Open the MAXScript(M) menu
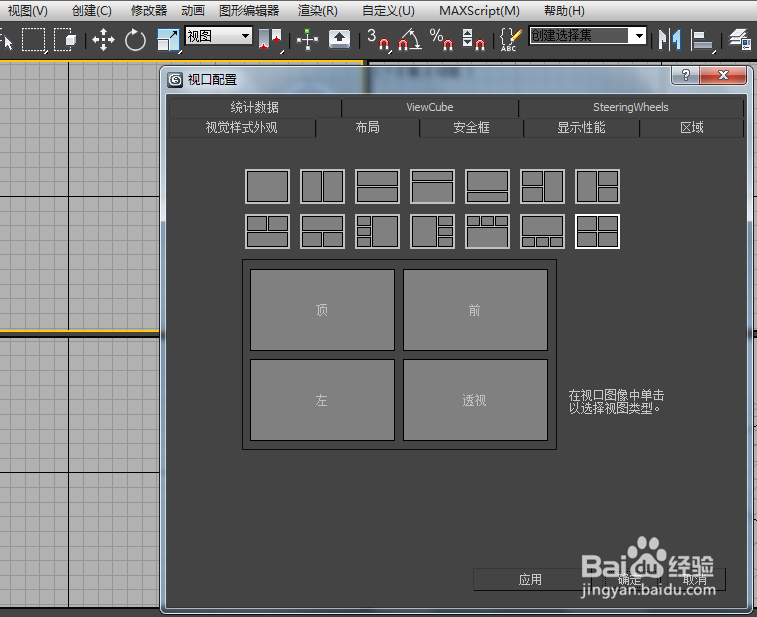 (479, 10)
